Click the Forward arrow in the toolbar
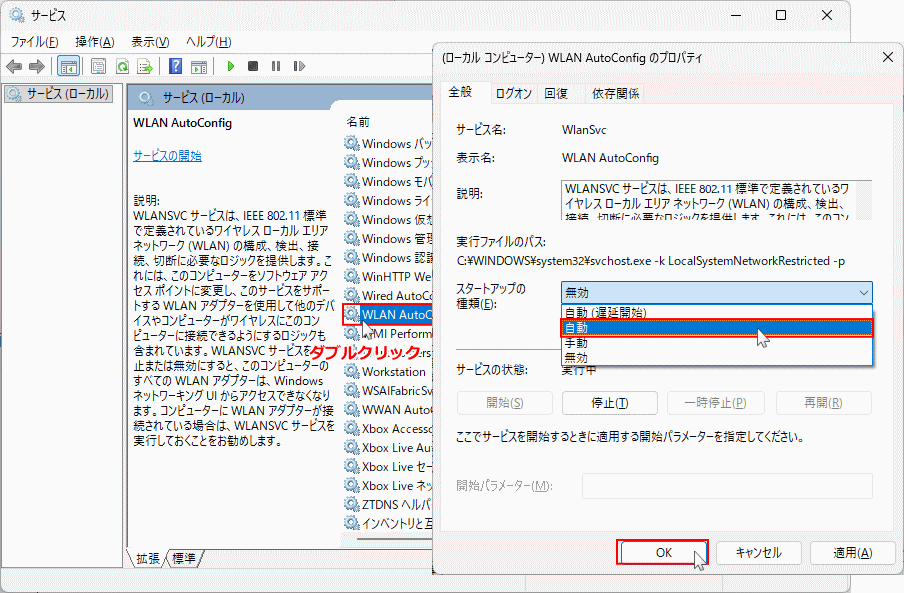 coord(37,66)
